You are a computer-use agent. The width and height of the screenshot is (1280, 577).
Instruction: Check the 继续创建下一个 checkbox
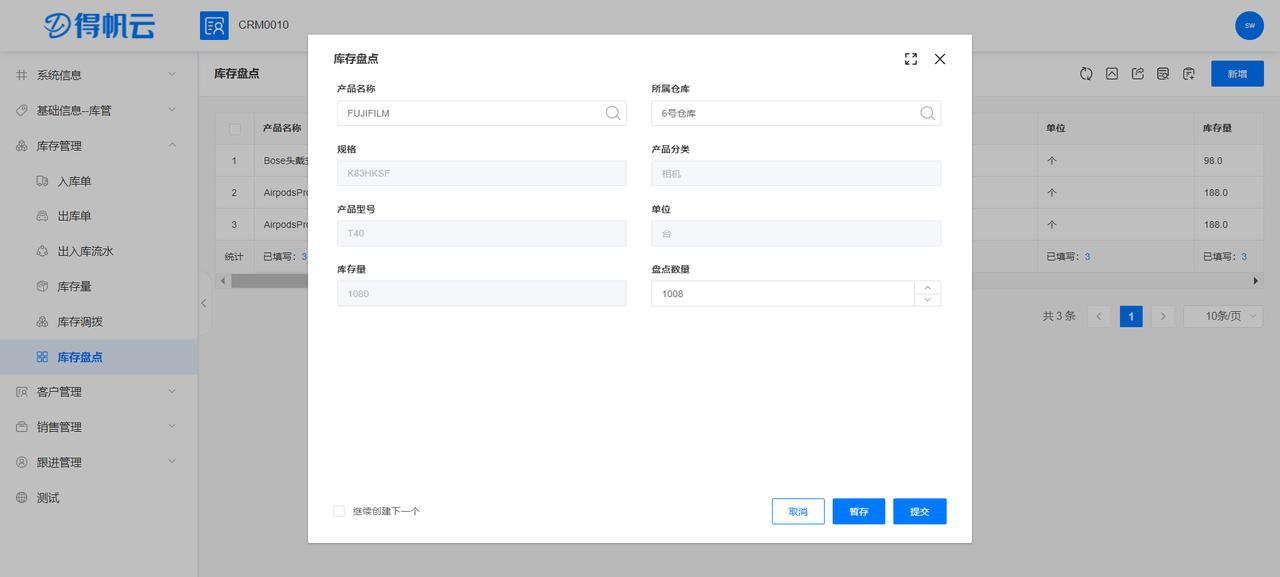[x=338, y=510]
